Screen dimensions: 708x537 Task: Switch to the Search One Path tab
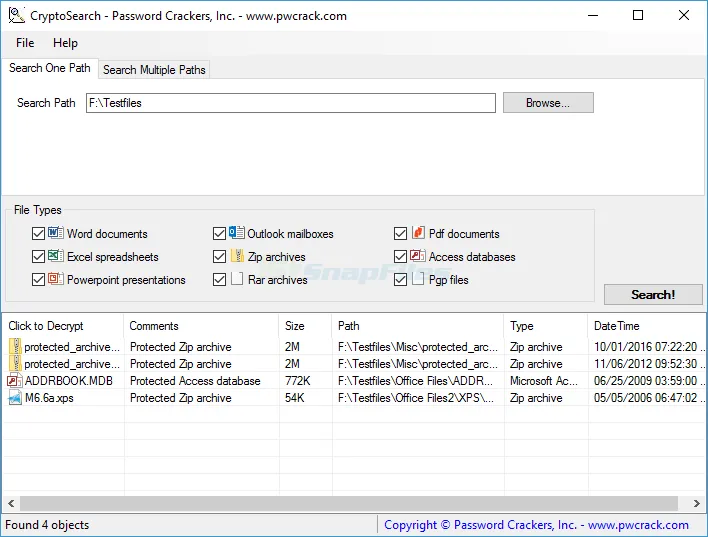tap(50, 68)
